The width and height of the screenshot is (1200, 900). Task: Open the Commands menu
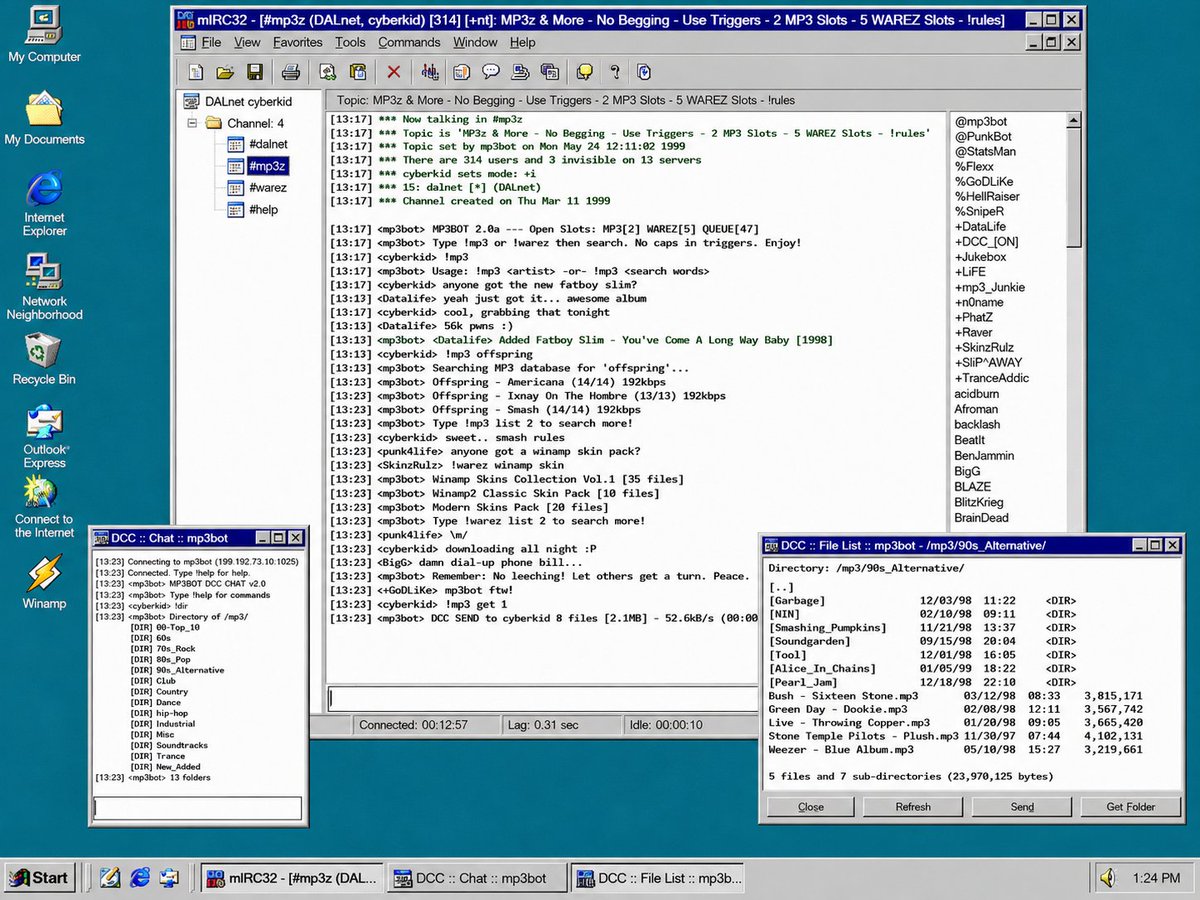pos(409,42)
